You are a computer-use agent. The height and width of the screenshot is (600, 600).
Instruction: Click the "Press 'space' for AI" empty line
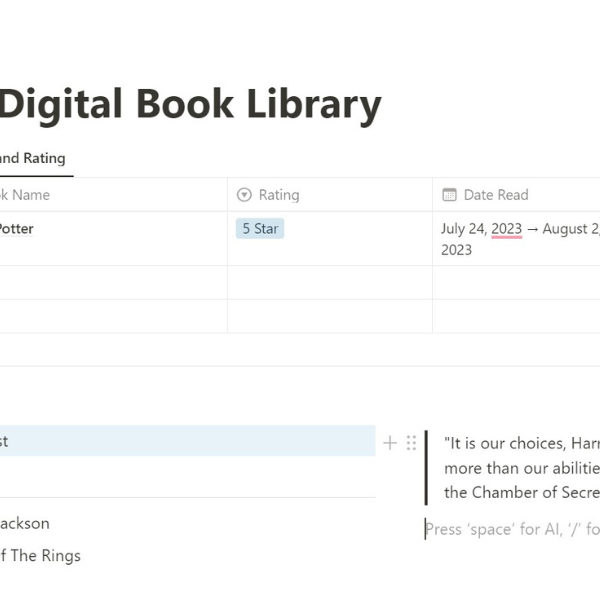click(511, 529)
